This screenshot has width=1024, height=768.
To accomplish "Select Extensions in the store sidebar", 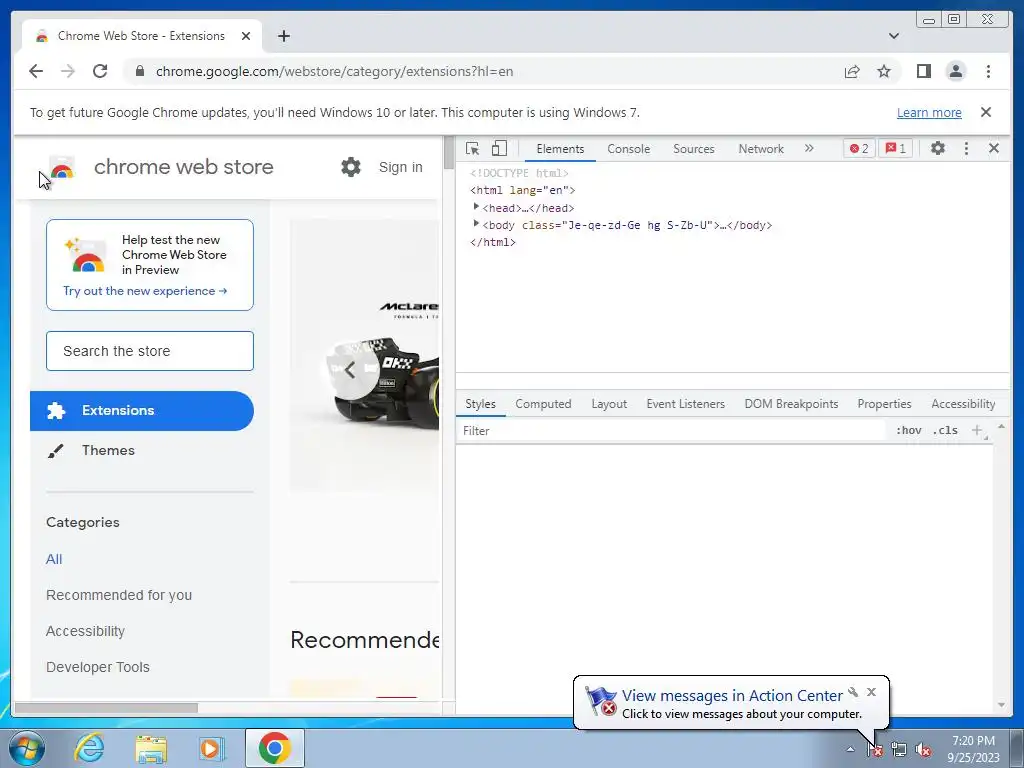I will pyautogui.click(x=142, y=411).
